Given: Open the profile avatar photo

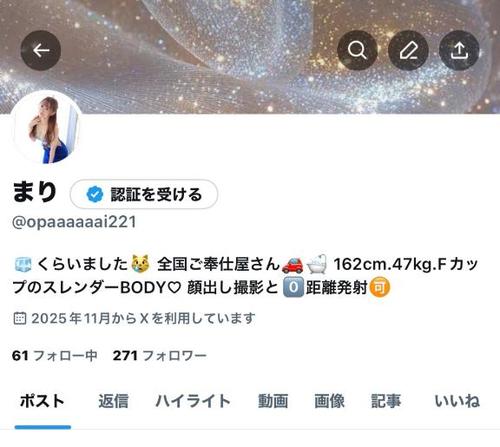Looking at the screenshot, I should pos(46,128).
